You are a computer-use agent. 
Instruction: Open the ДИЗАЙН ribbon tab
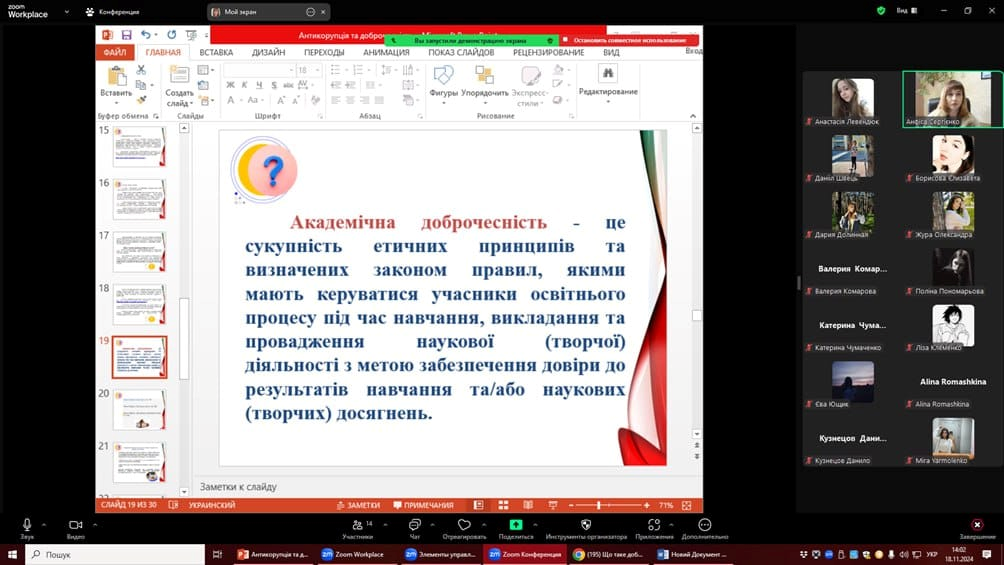click(268, 52)
